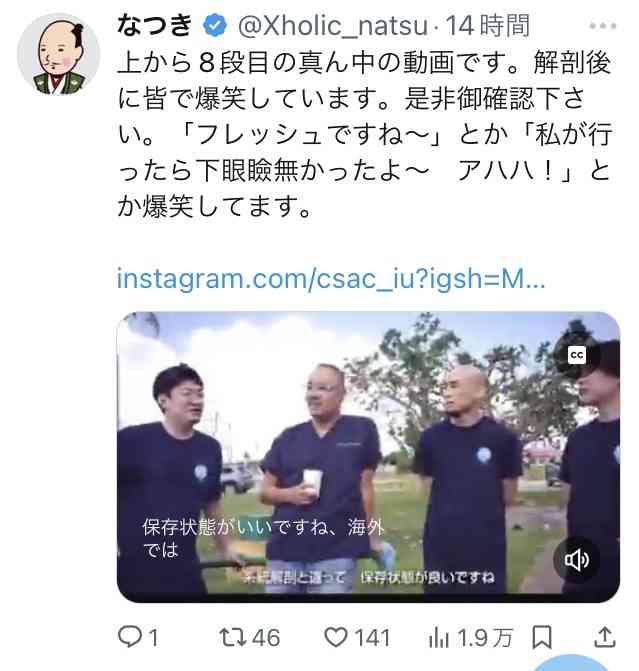Open the なつき display name
Screen dimensions: 639x671
155,25
